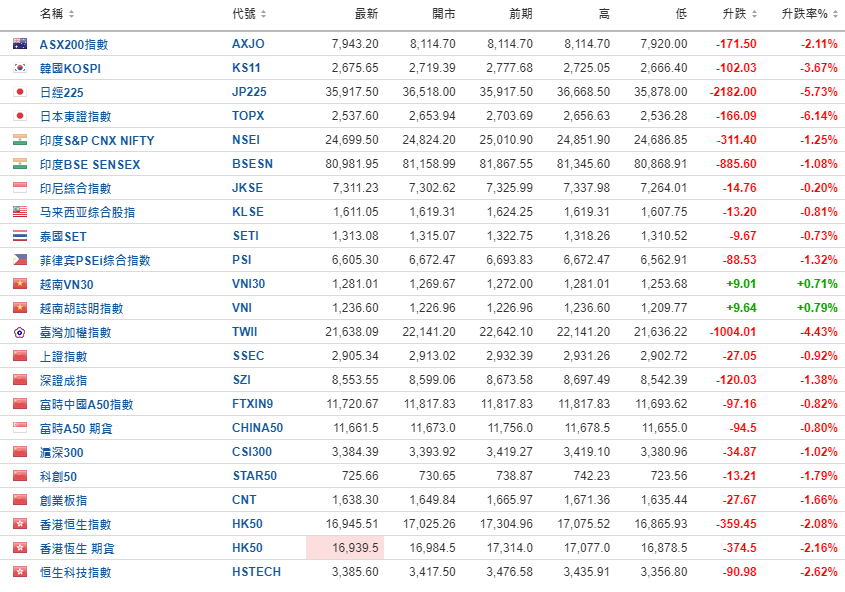The width and height of the screenshot is (845, 592).
Task: Click the Australian flag beside ASX200指數
Action: (19, 44)
